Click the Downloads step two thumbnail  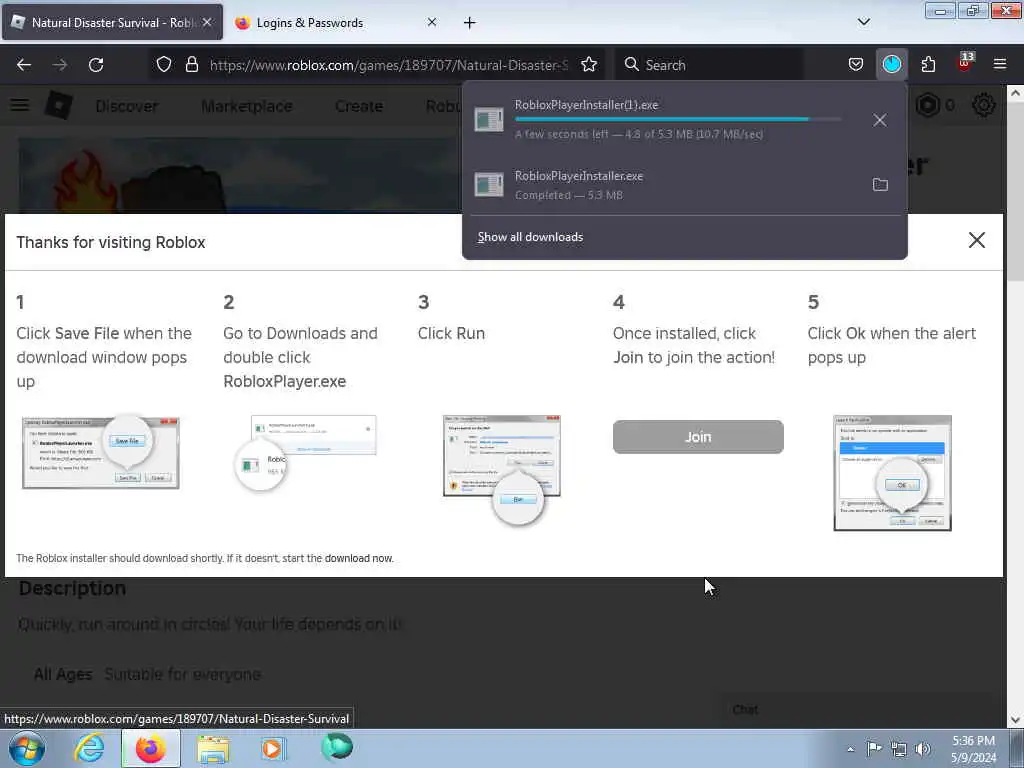point(305,453)
